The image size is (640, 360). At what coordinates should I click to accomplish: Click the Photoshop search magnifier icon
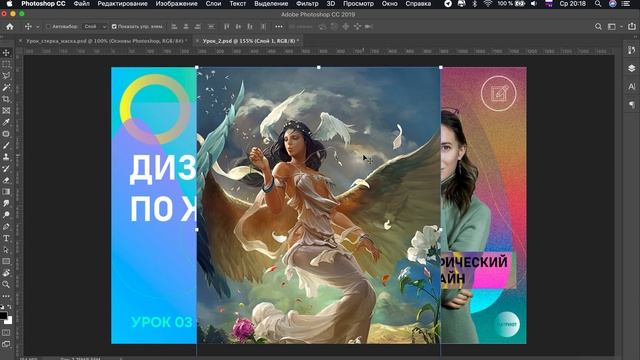[598, 27]
